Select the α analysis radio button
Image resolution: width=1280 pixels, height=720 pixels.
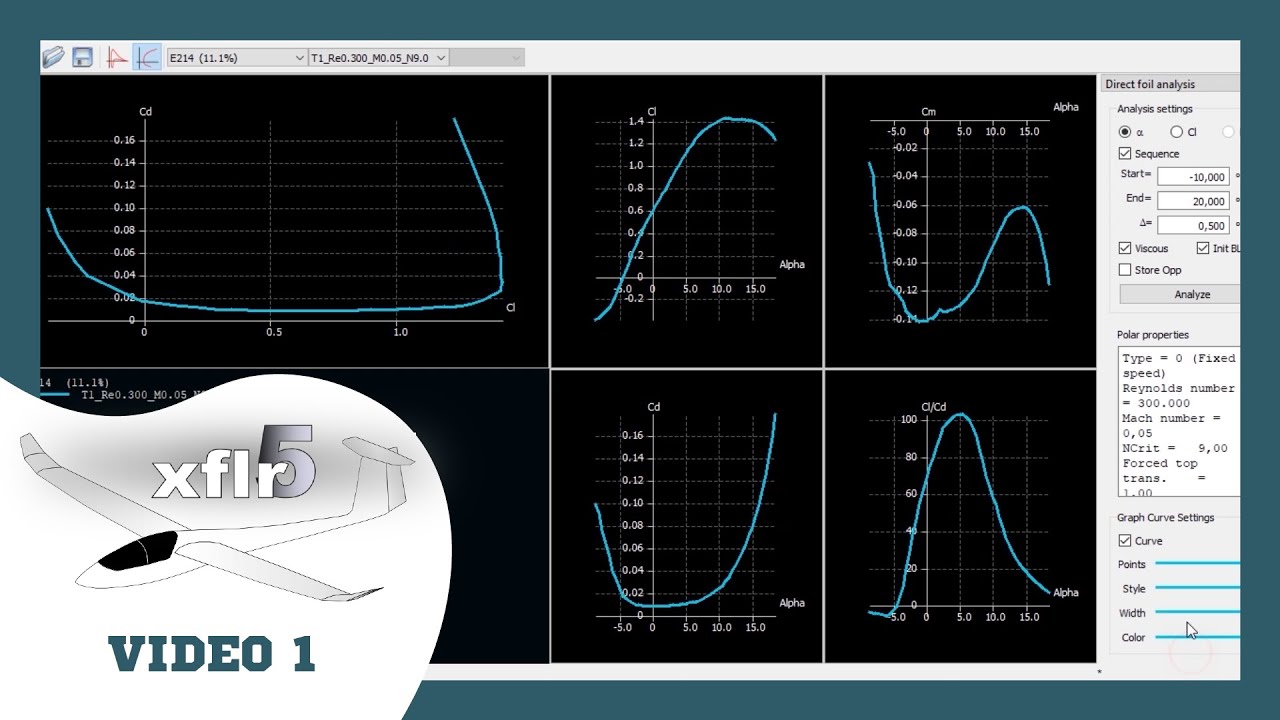pyautogui.click(x=1125, y=132)
